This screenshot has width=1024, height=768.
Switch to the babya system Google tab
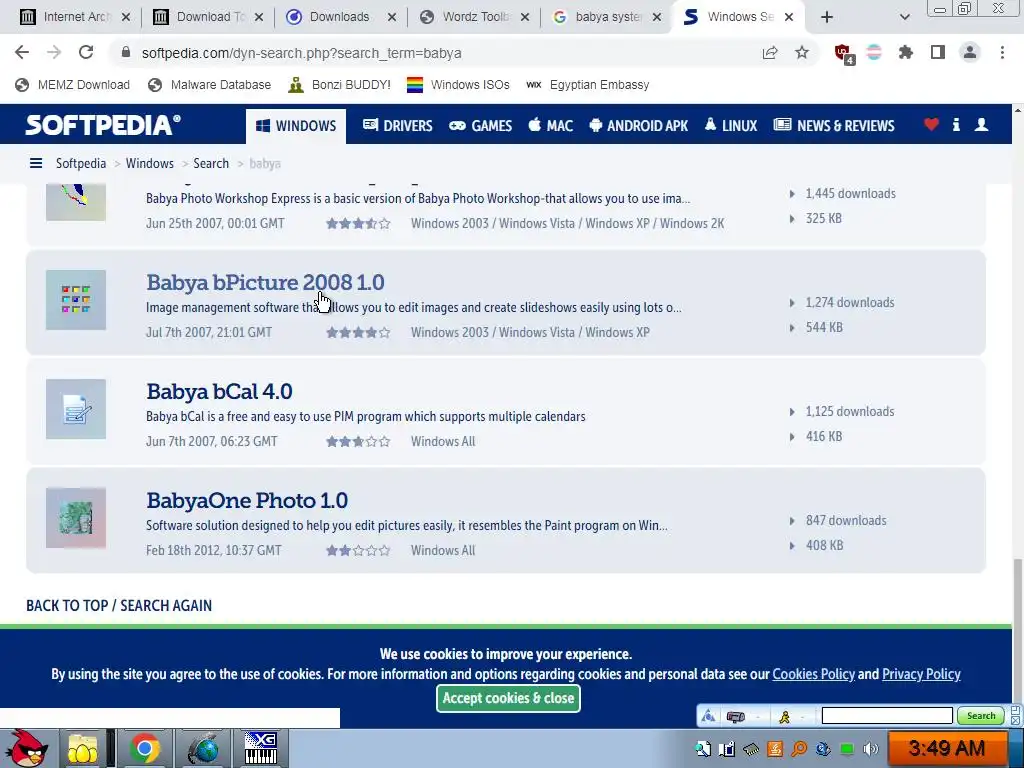pos(607,17)
